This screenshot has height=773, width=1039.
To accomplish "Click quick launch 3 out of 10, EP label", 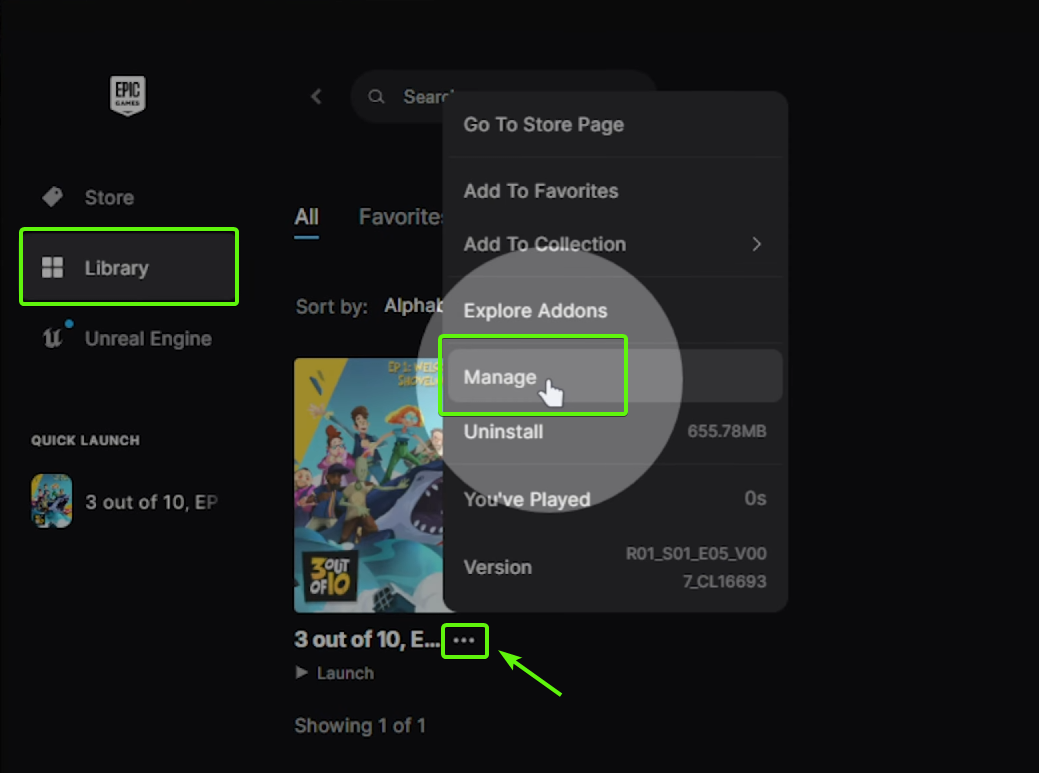I will (151, 502).
